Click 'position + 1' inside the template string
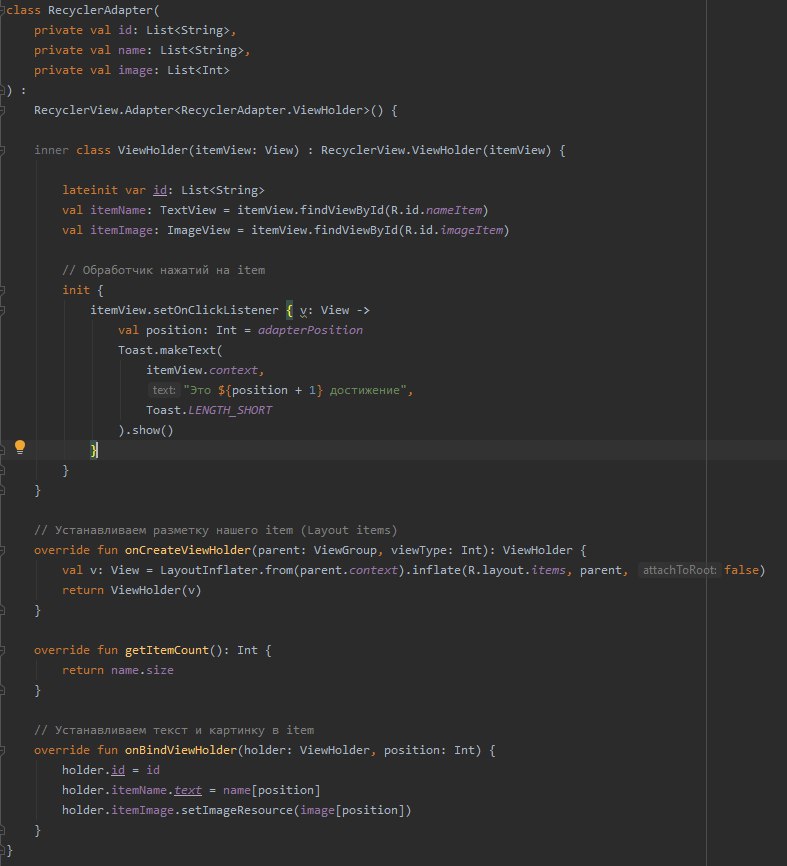 click(273, 390)
